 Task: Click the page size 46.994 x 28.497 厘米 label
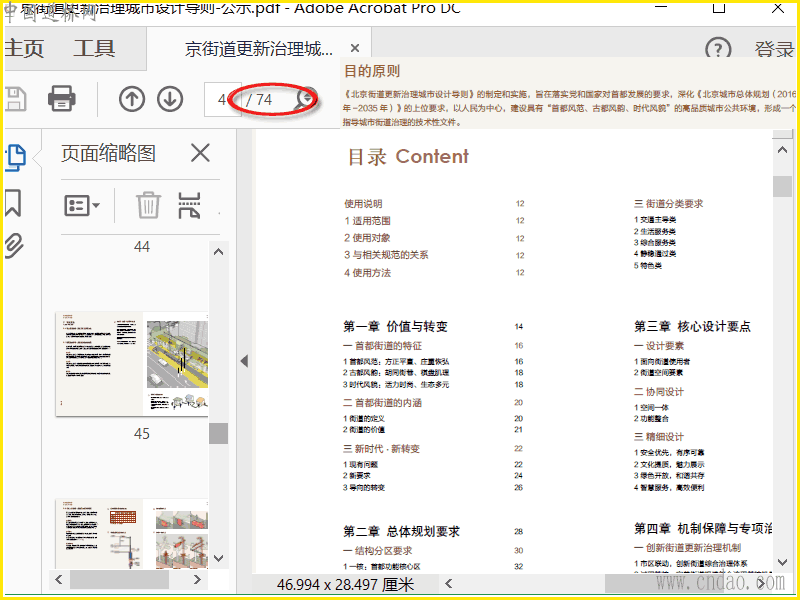tap(345, 584)
